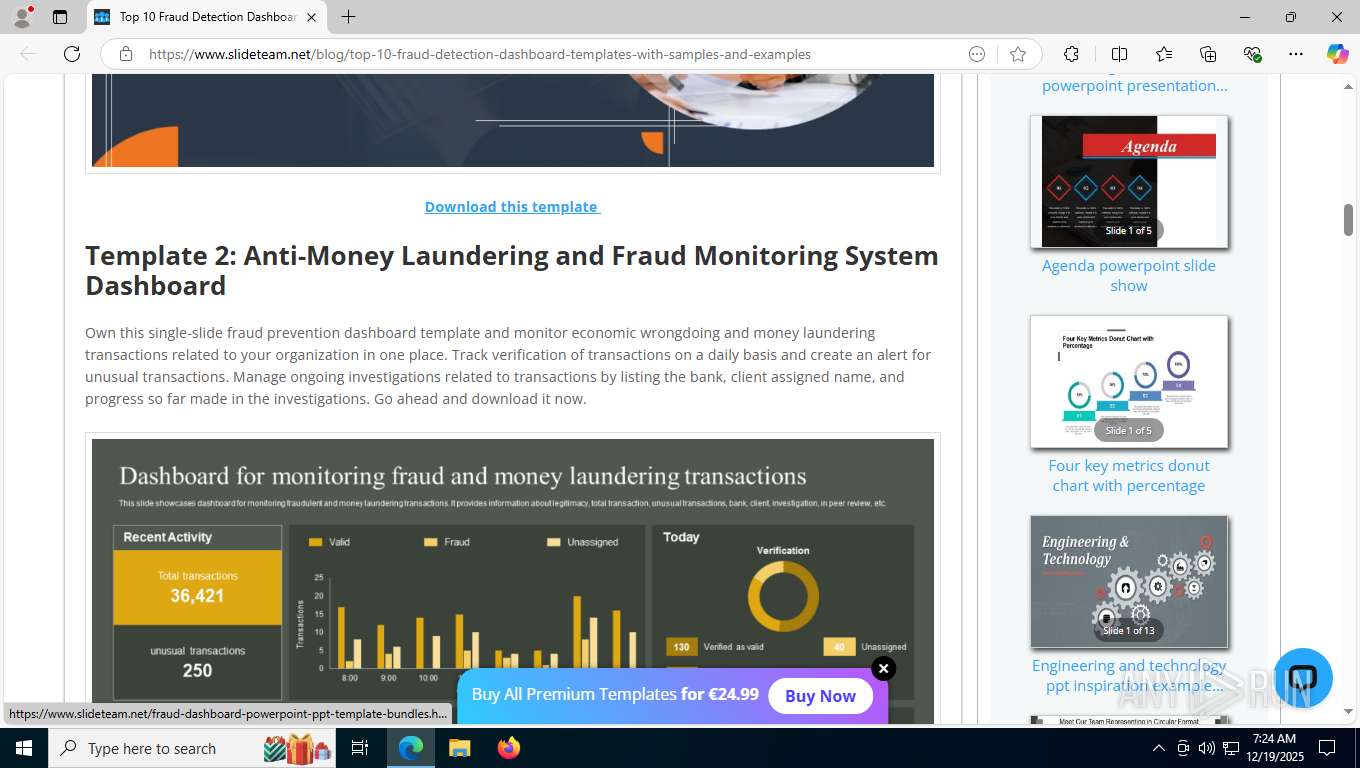Viewport: 1360px width, 768px height.
Task: Open the notification center icon
Action: [x=1327, y=748]
